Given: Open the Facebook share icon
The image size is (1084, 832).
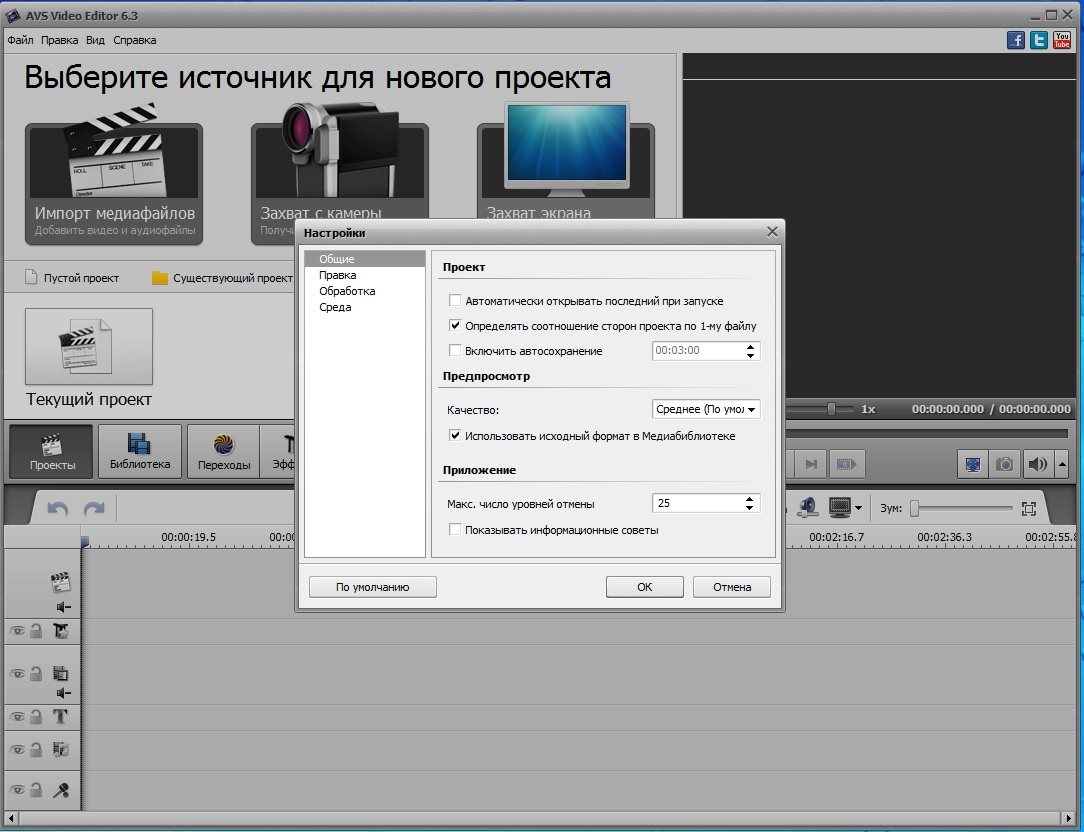Looking at the screenshot, I should pos(1016,40).
